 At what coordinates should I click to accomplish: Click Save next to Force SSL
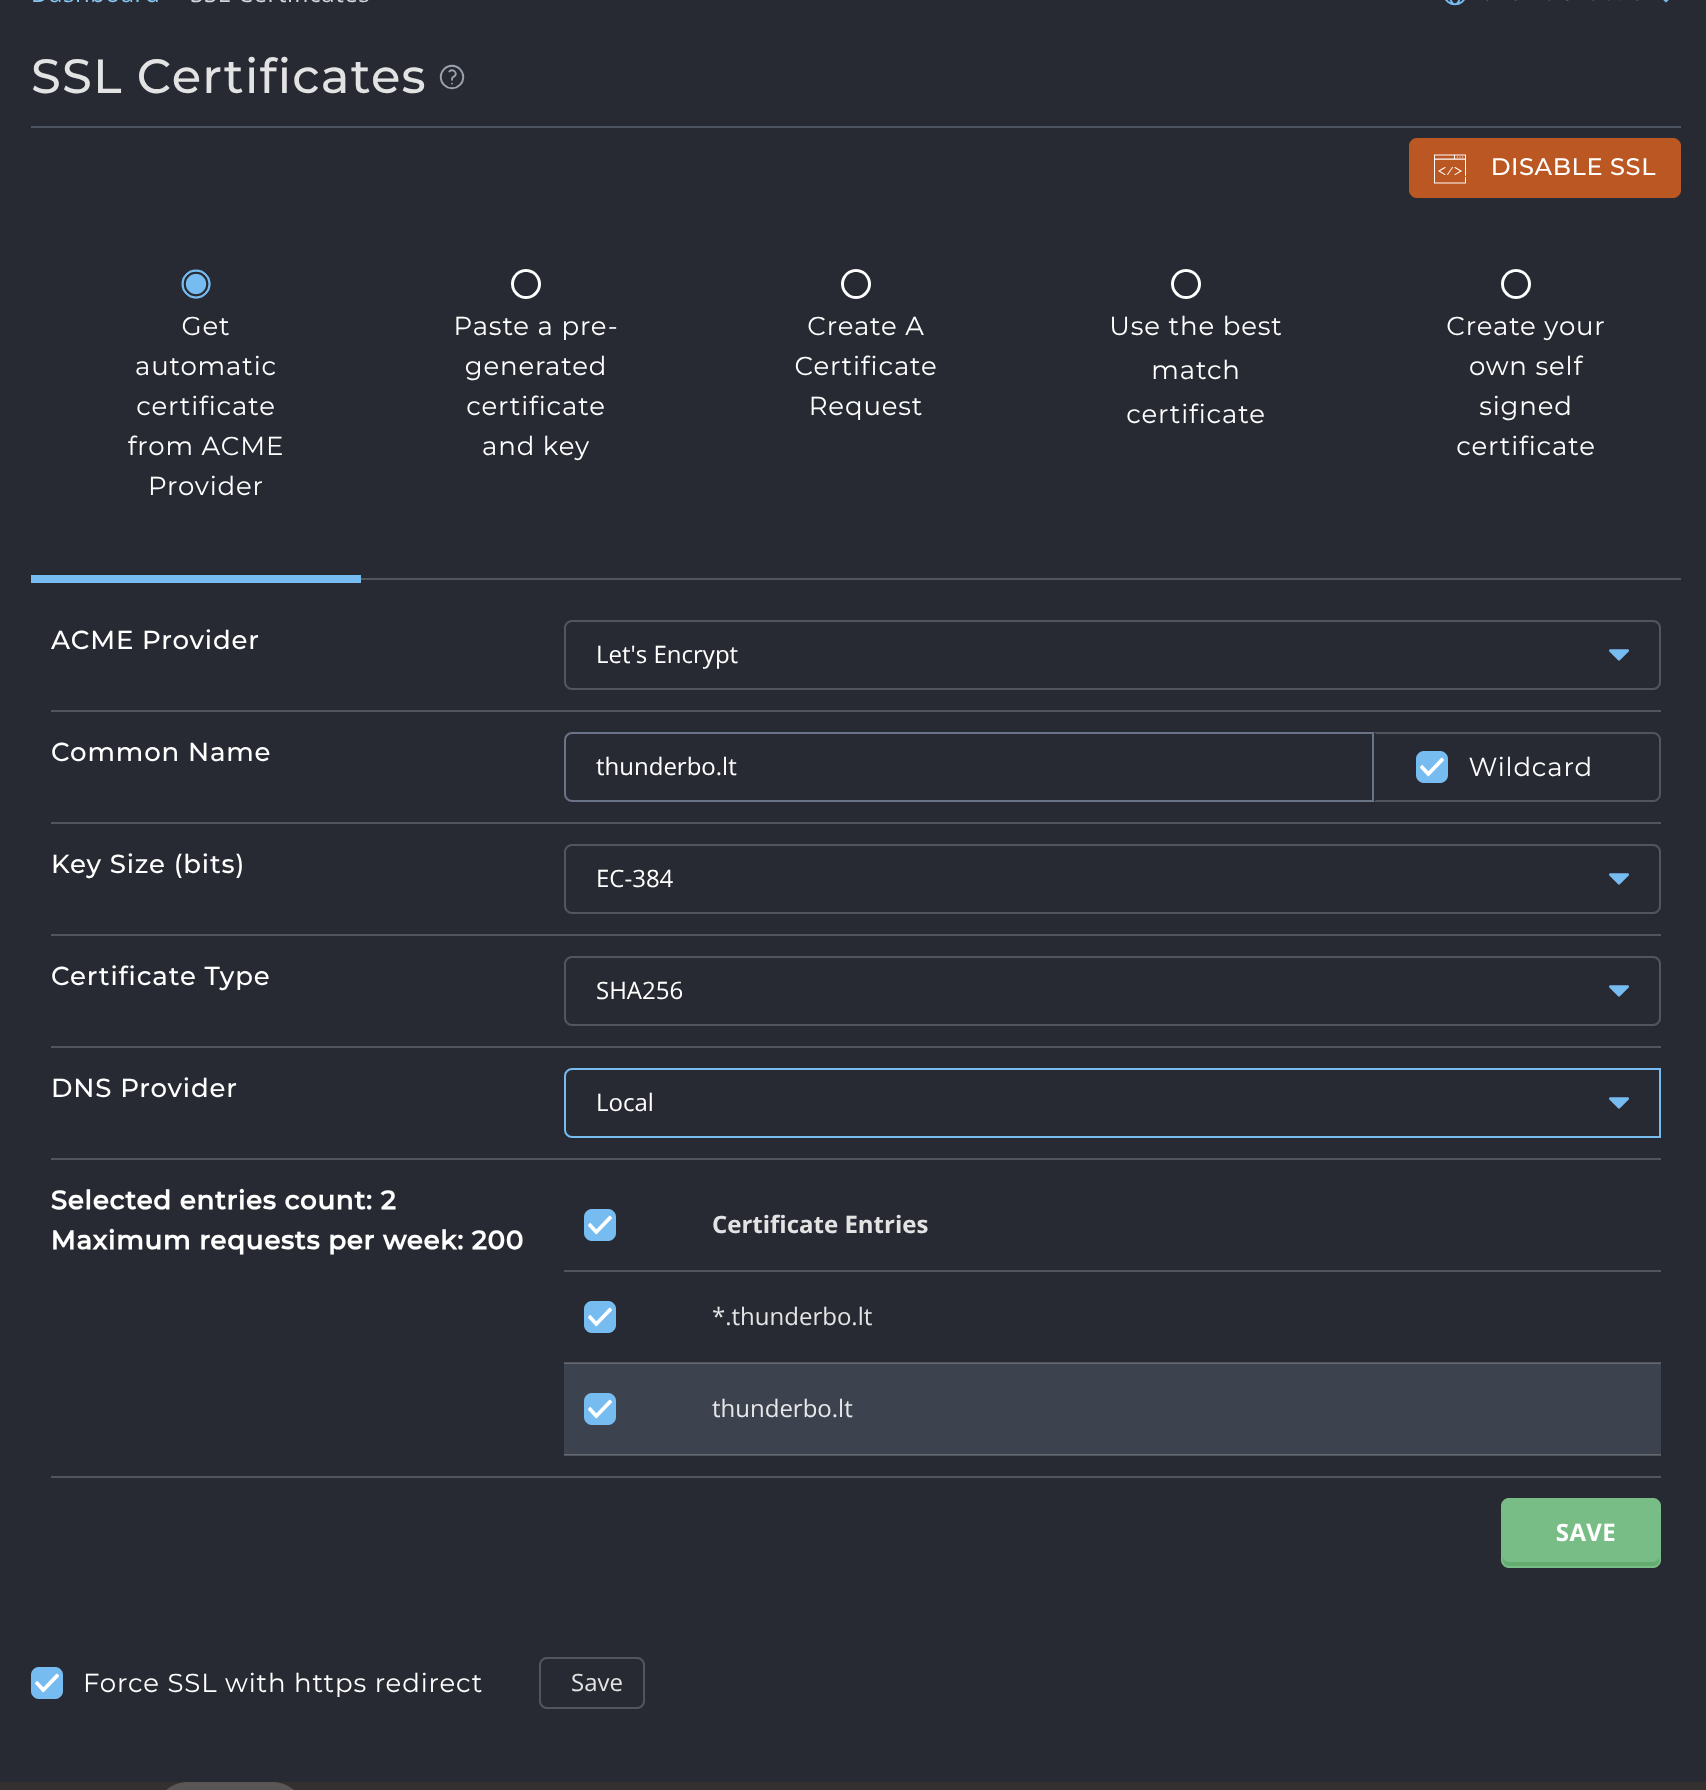592,1683
